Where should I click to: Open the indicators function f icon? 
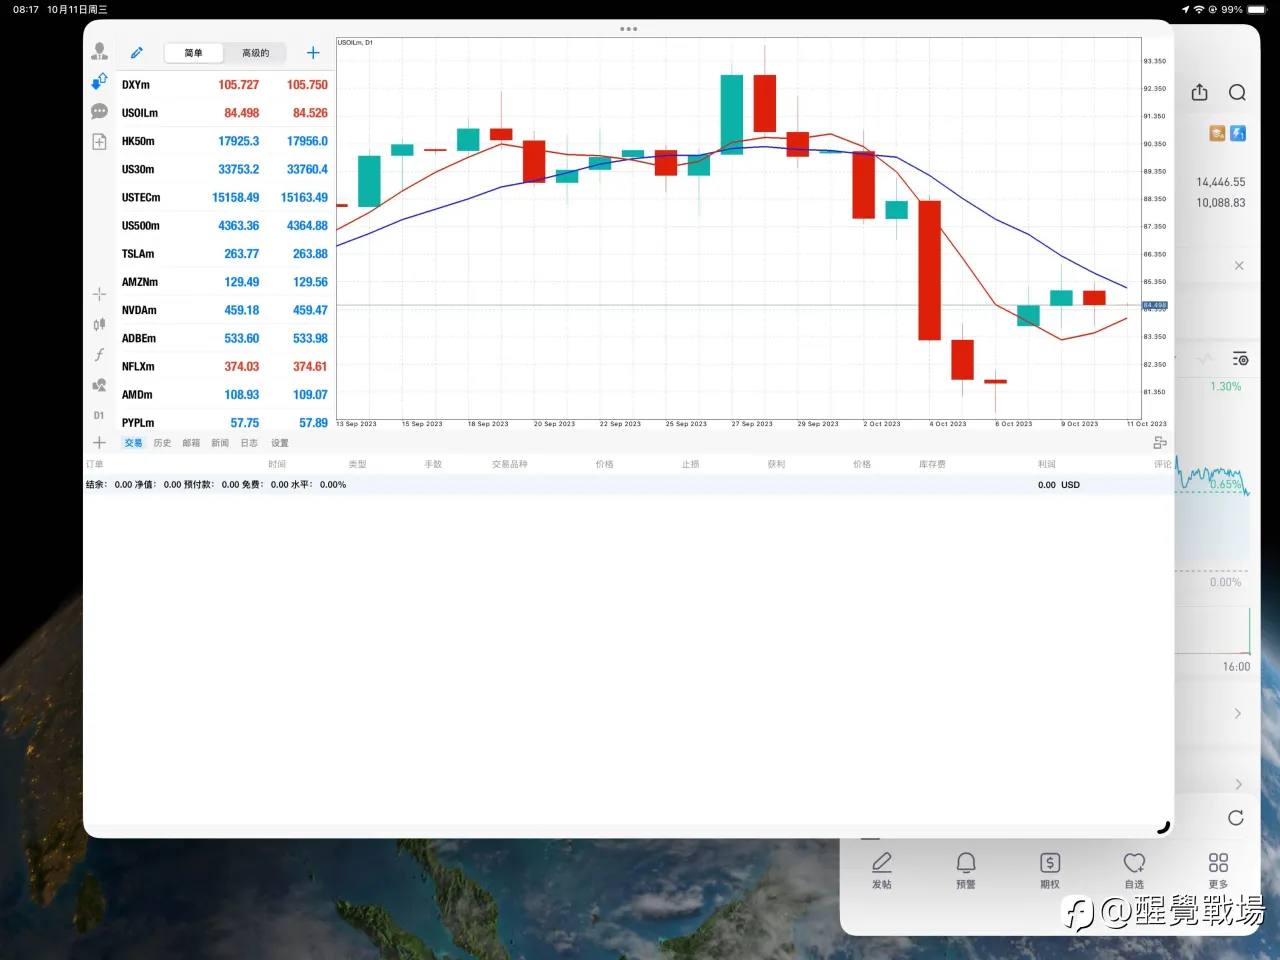click(99, 355)
